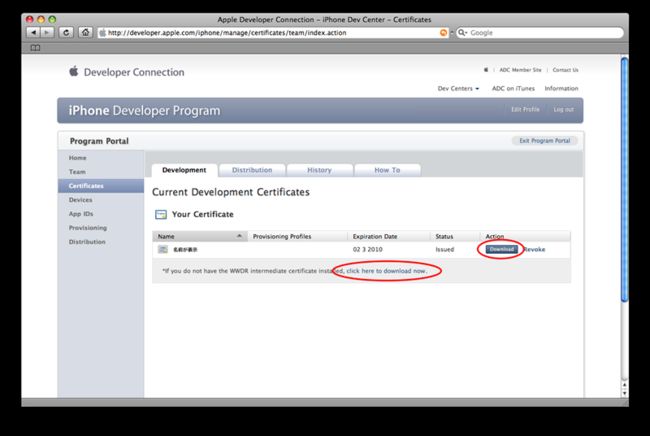Click the '02 3 2010' expiration date cell
The image size is (650, 436).
pos(368,249)
